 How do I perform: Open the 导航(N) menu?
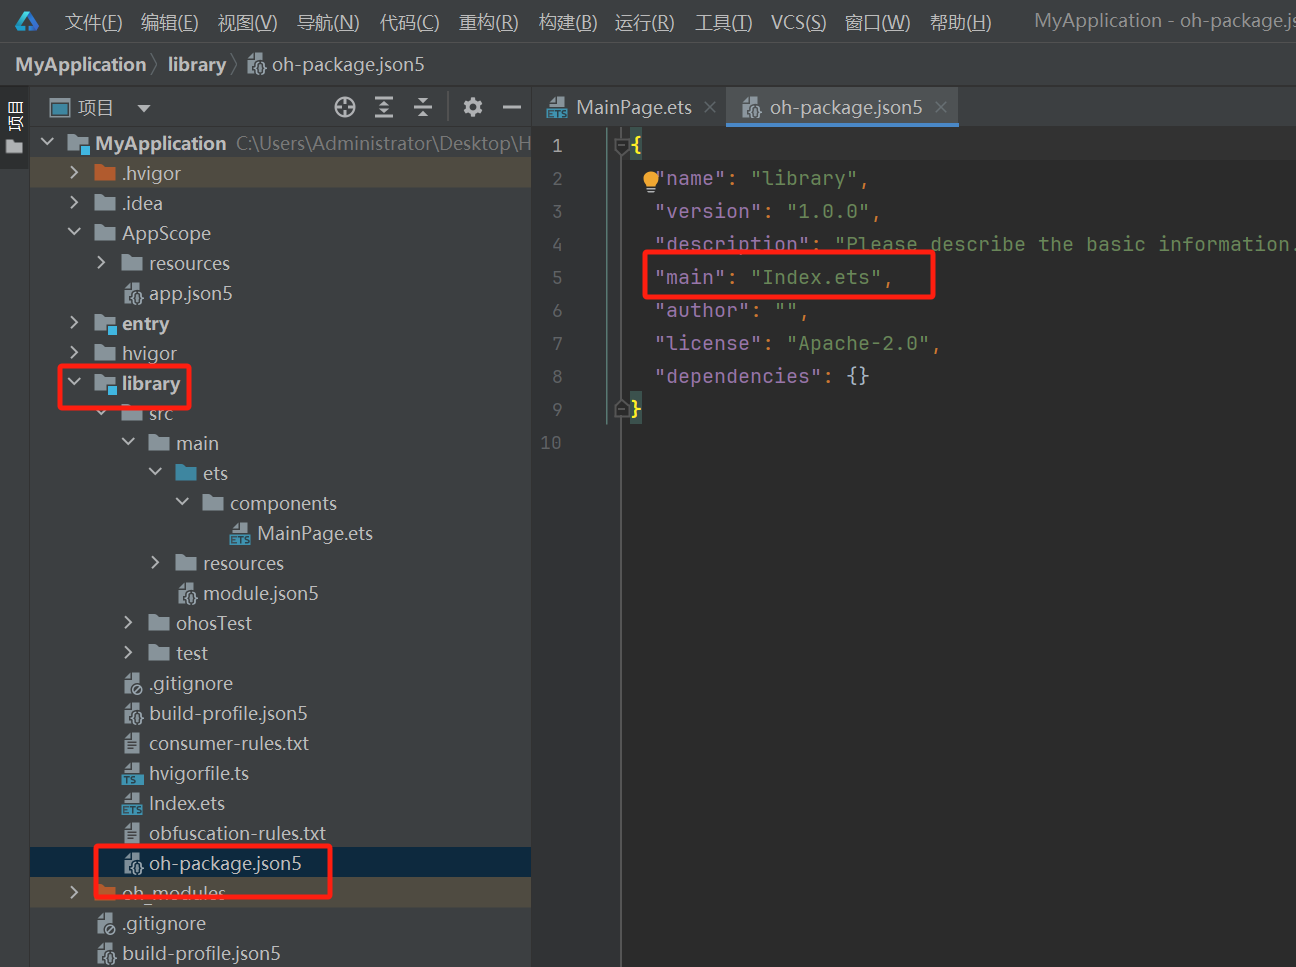click(x=328, y=22)
